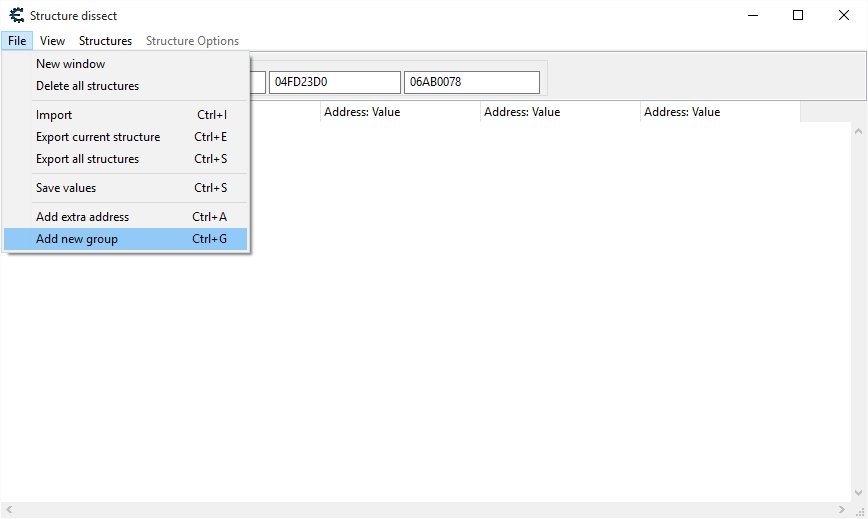868x519 pixels.
Task: Click the Cheat Engine icon in title bar
Action: click(x=16, y=15)
